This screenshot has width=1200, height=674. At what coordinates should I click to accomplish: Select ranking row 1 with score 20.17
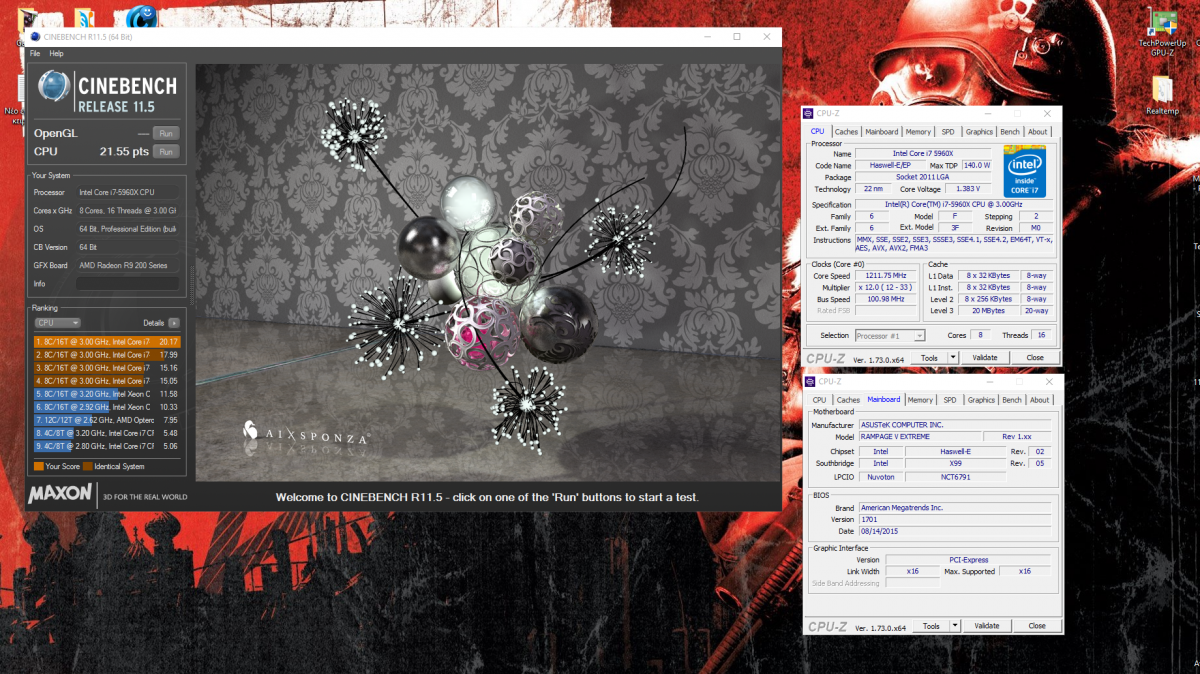click(106, 341)
